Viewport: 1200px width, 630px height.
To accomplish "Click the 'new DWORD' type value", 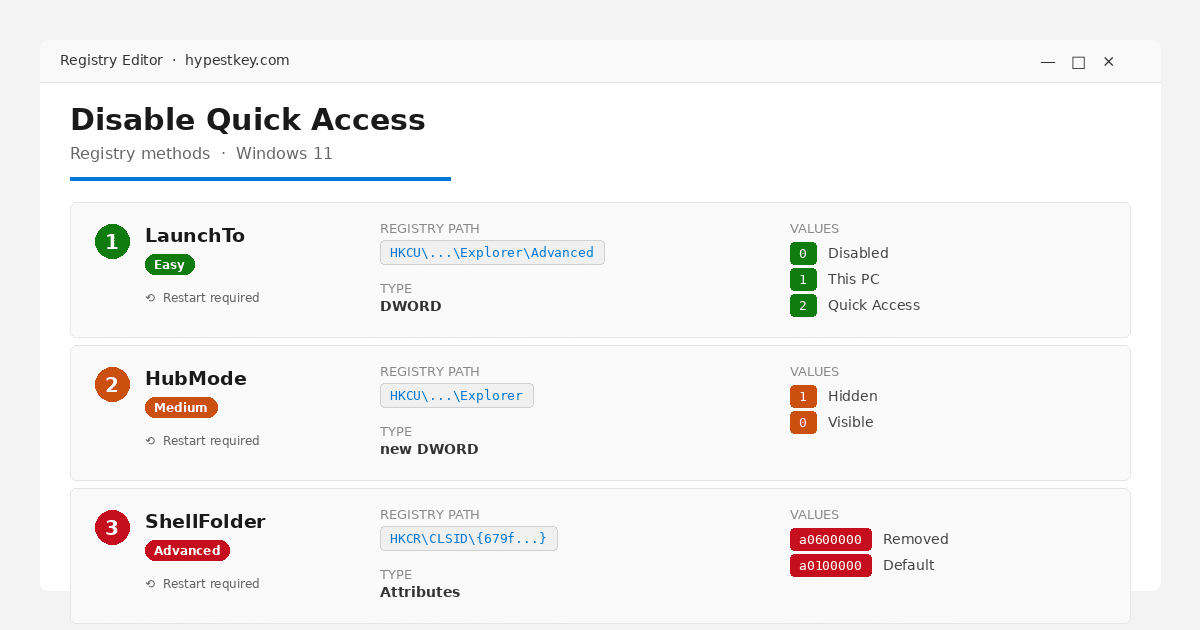I will click(429, 450).
